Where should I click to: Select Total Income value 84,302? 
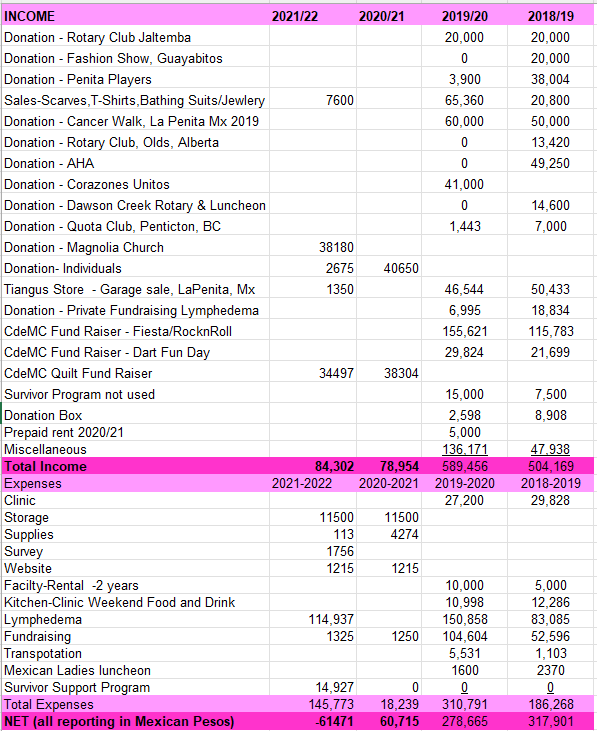(x=313, y=466)
